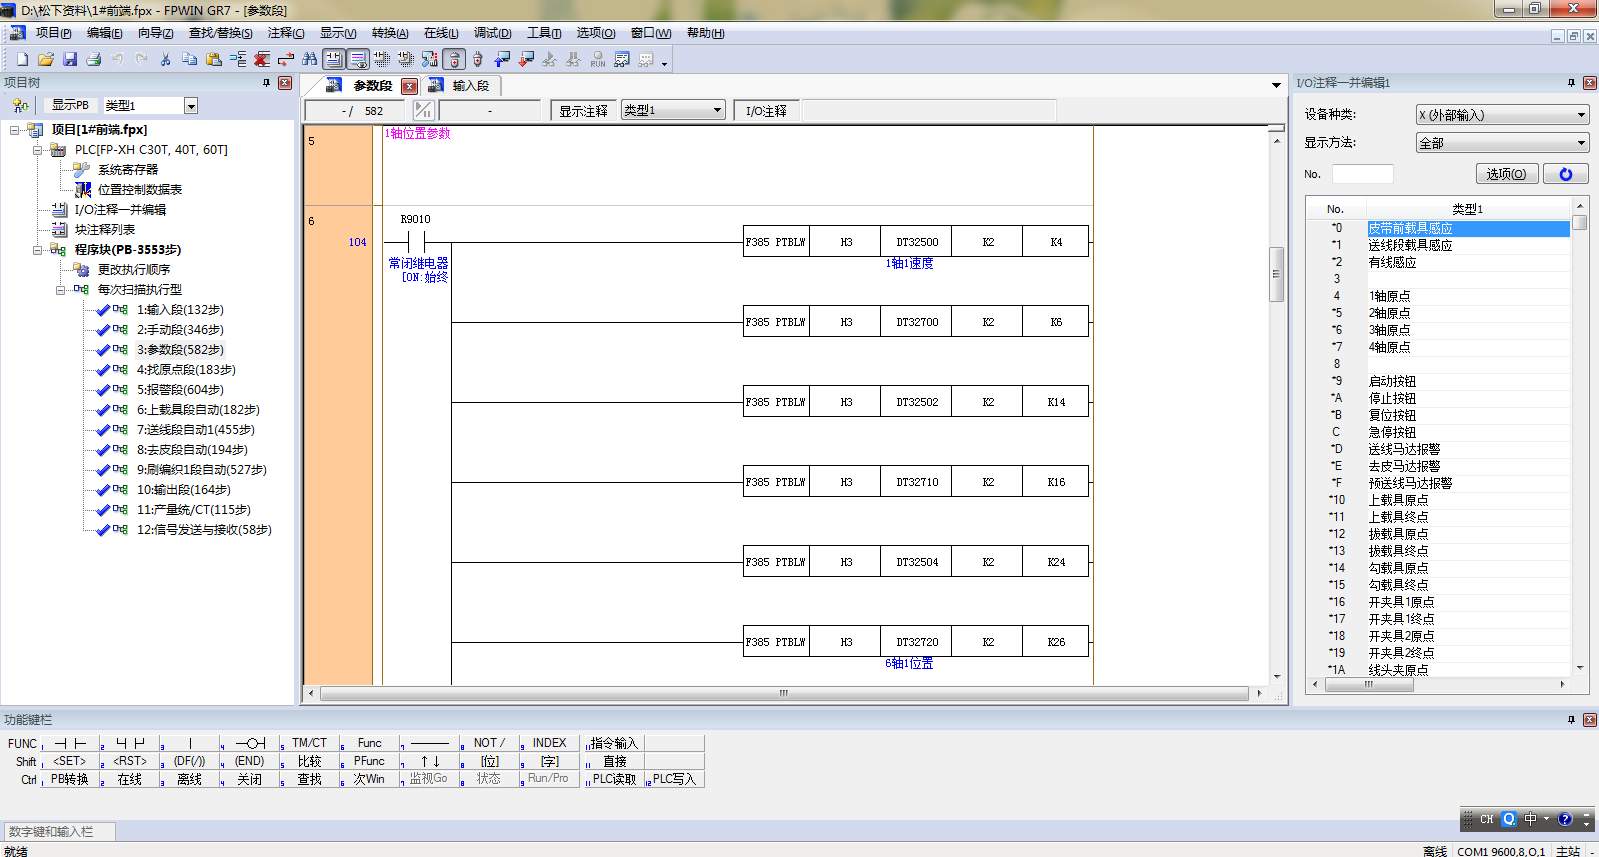Click the ladder editor horizontal scrollbar
This screenshot has height=857, width=1599.
(x=784, y=693)
